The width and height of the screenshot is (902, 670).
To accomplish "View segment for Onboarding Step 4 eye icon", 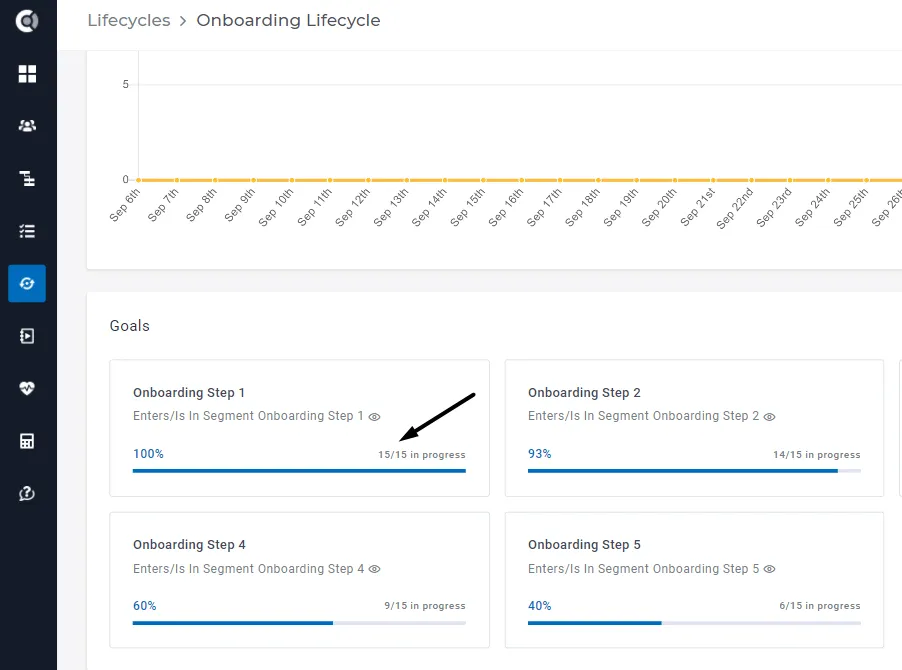I will point(374,569).
